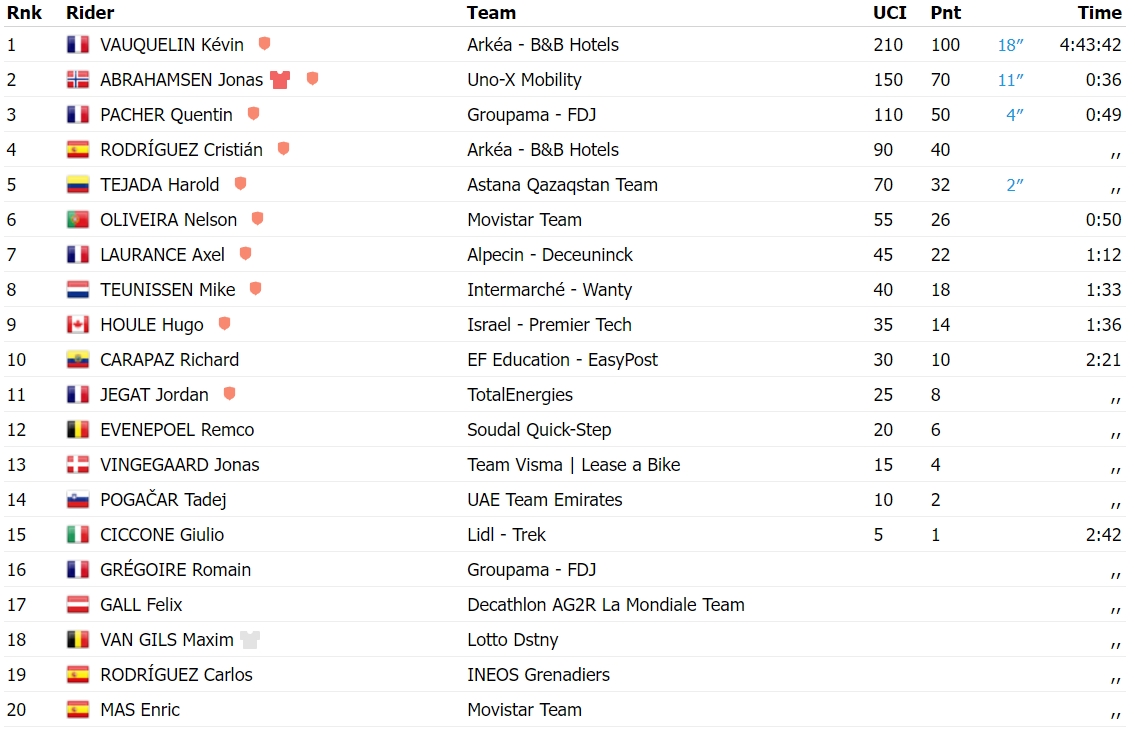The width and height of the screenshot is (1135, 729).
Task: Click the Norwegian flag next to ABRAHAMSEN
Action: pos(77,80)
